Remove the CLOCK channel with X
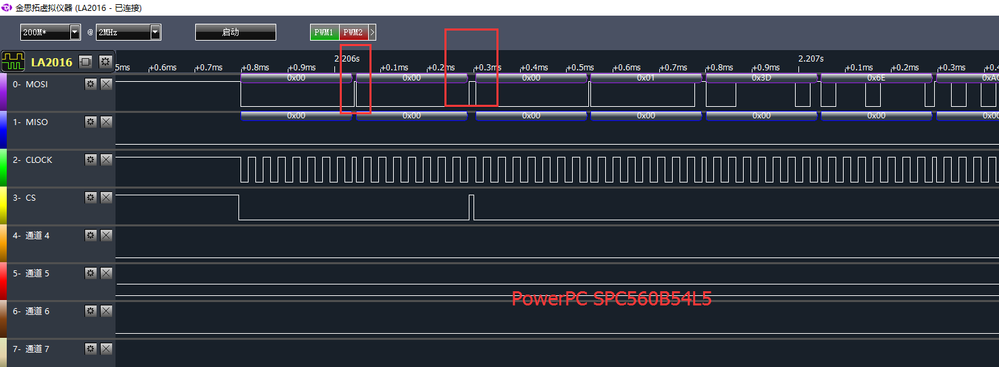The width and height of the screenshot is (999, 367). tap(106, 160)
